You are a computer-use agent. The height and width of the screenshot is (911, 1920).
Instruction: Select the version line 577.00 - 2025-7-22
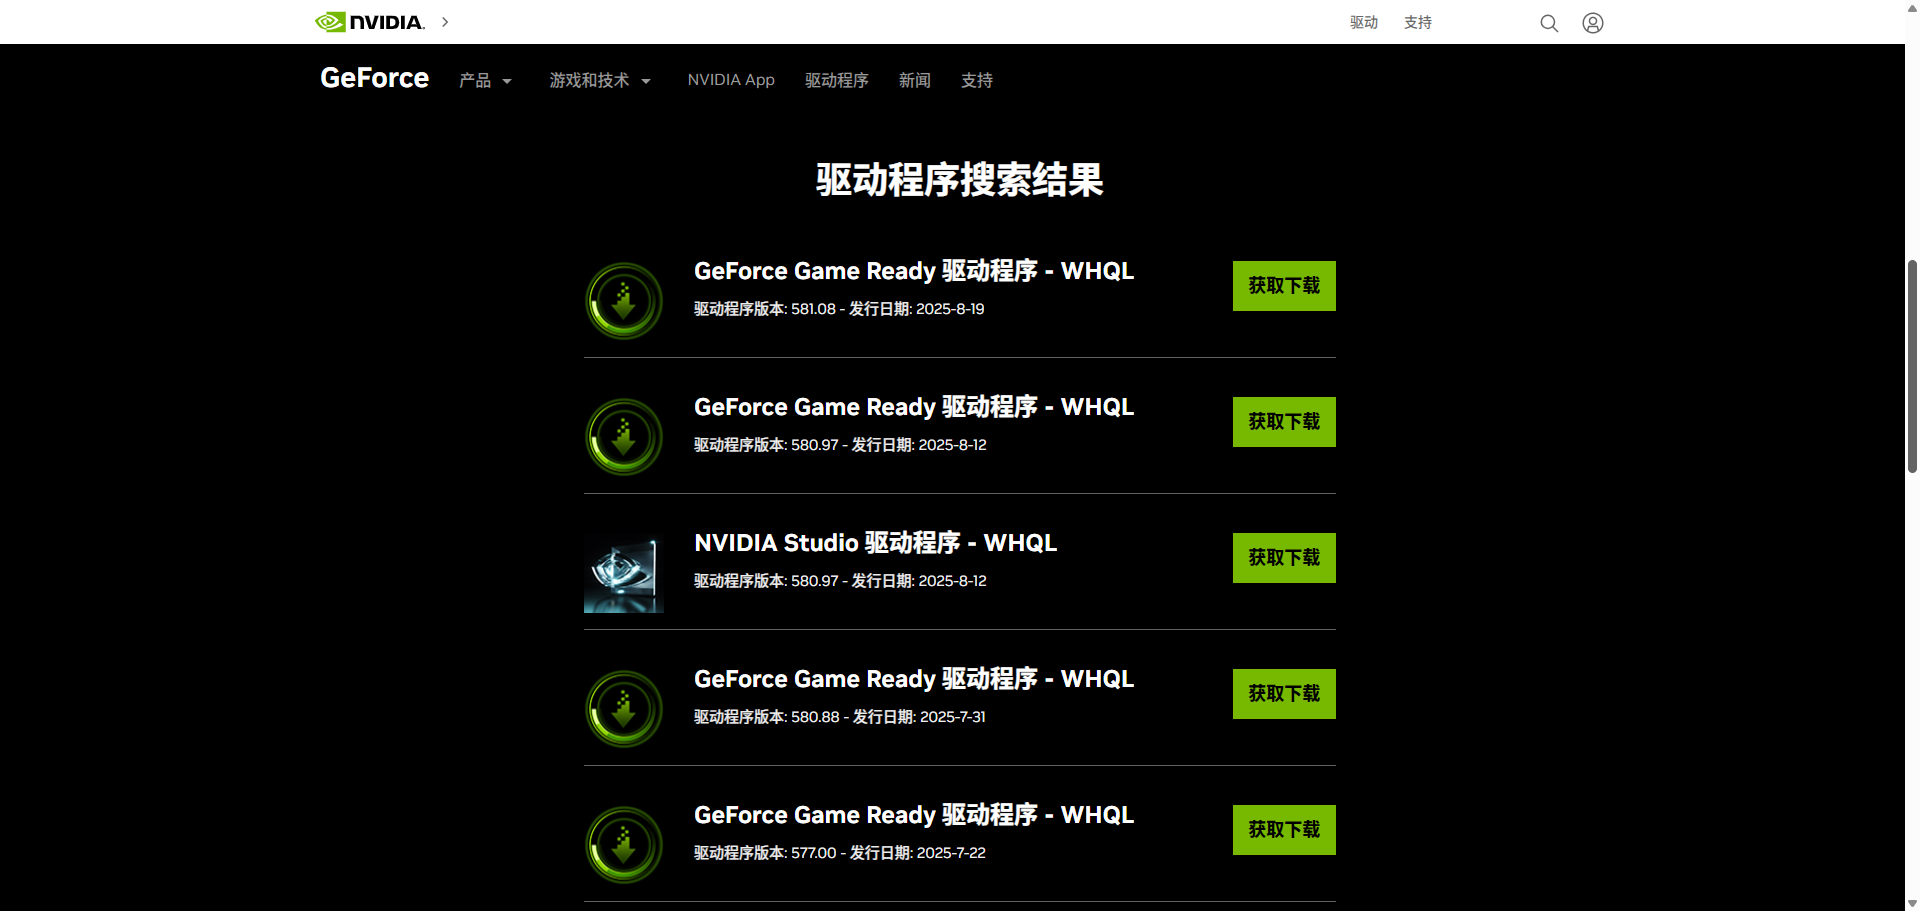point(840,853)
